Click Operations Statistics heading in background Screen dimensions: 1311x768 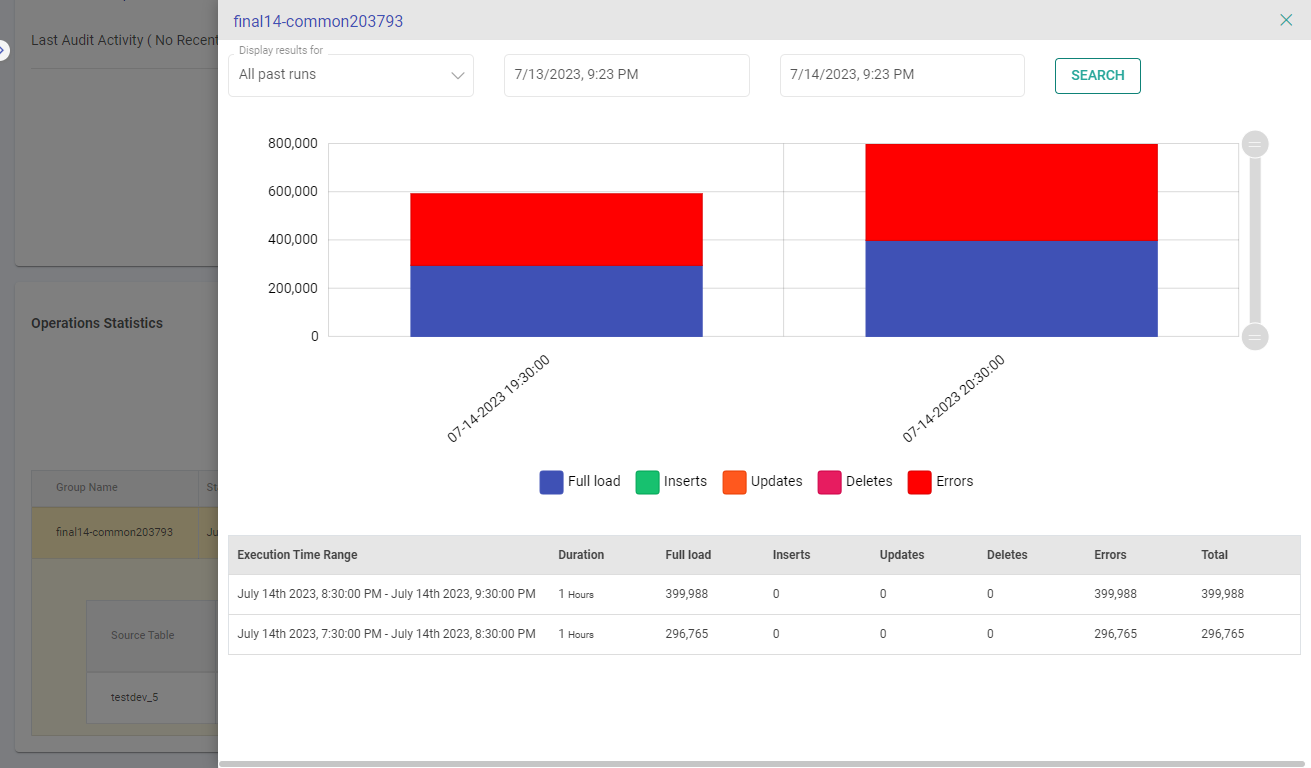(x=97, y=323)
